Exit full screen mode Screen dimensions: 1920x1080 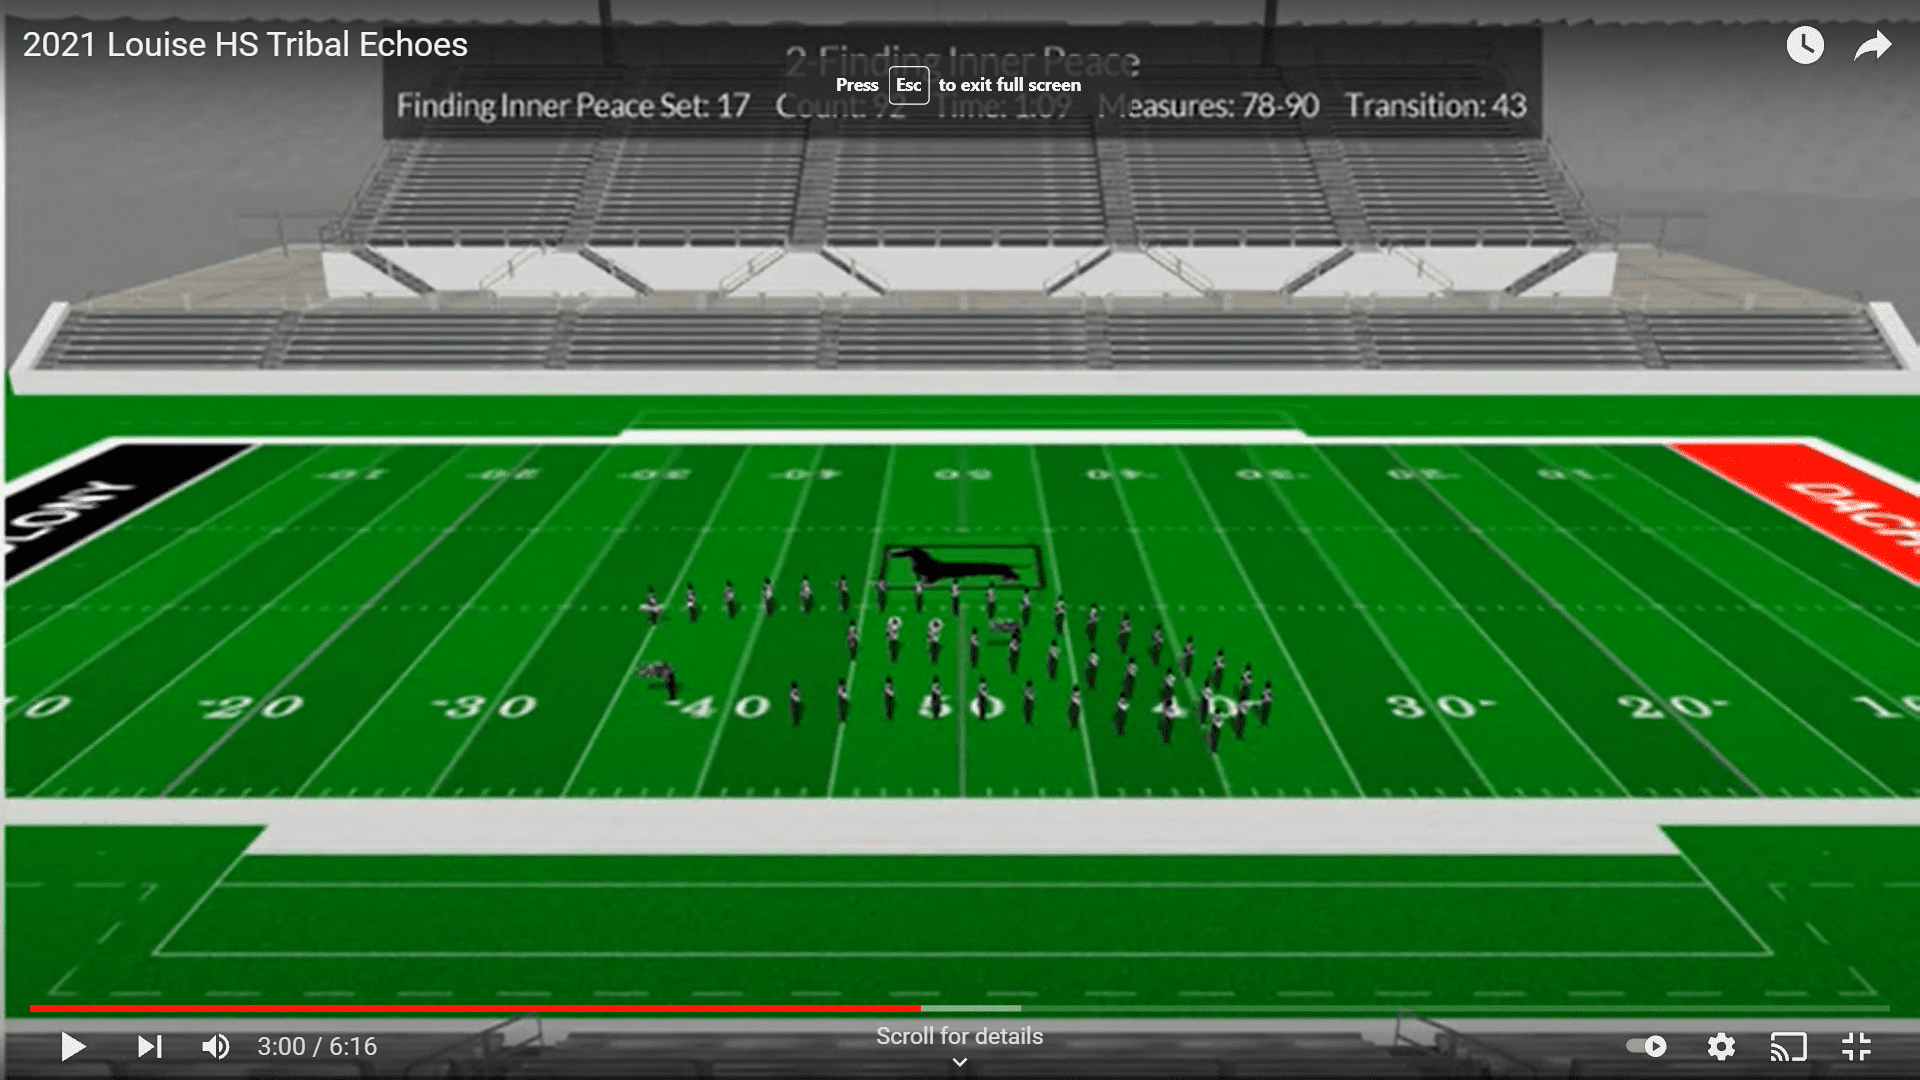(x=1857, y=1046)
